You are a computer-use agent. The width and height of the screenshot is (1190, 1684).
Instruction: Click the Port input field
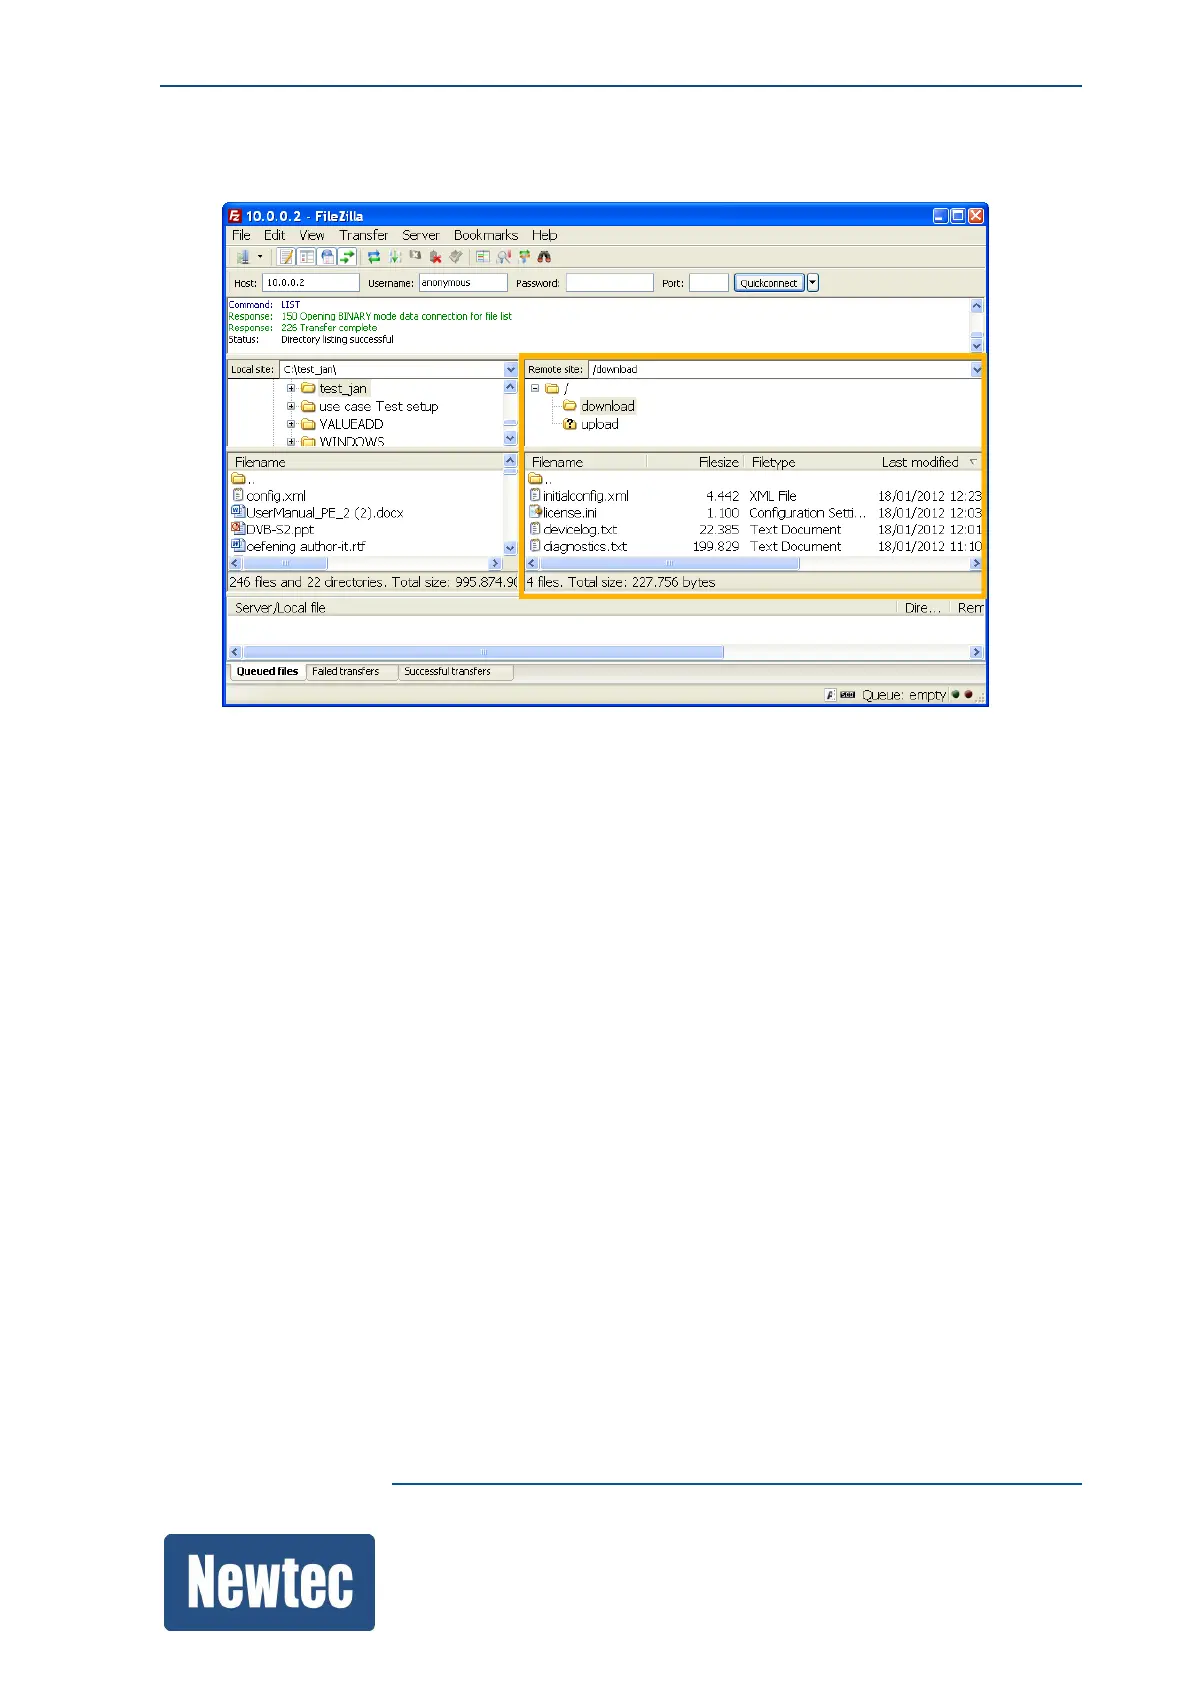[x=709, y=283]
